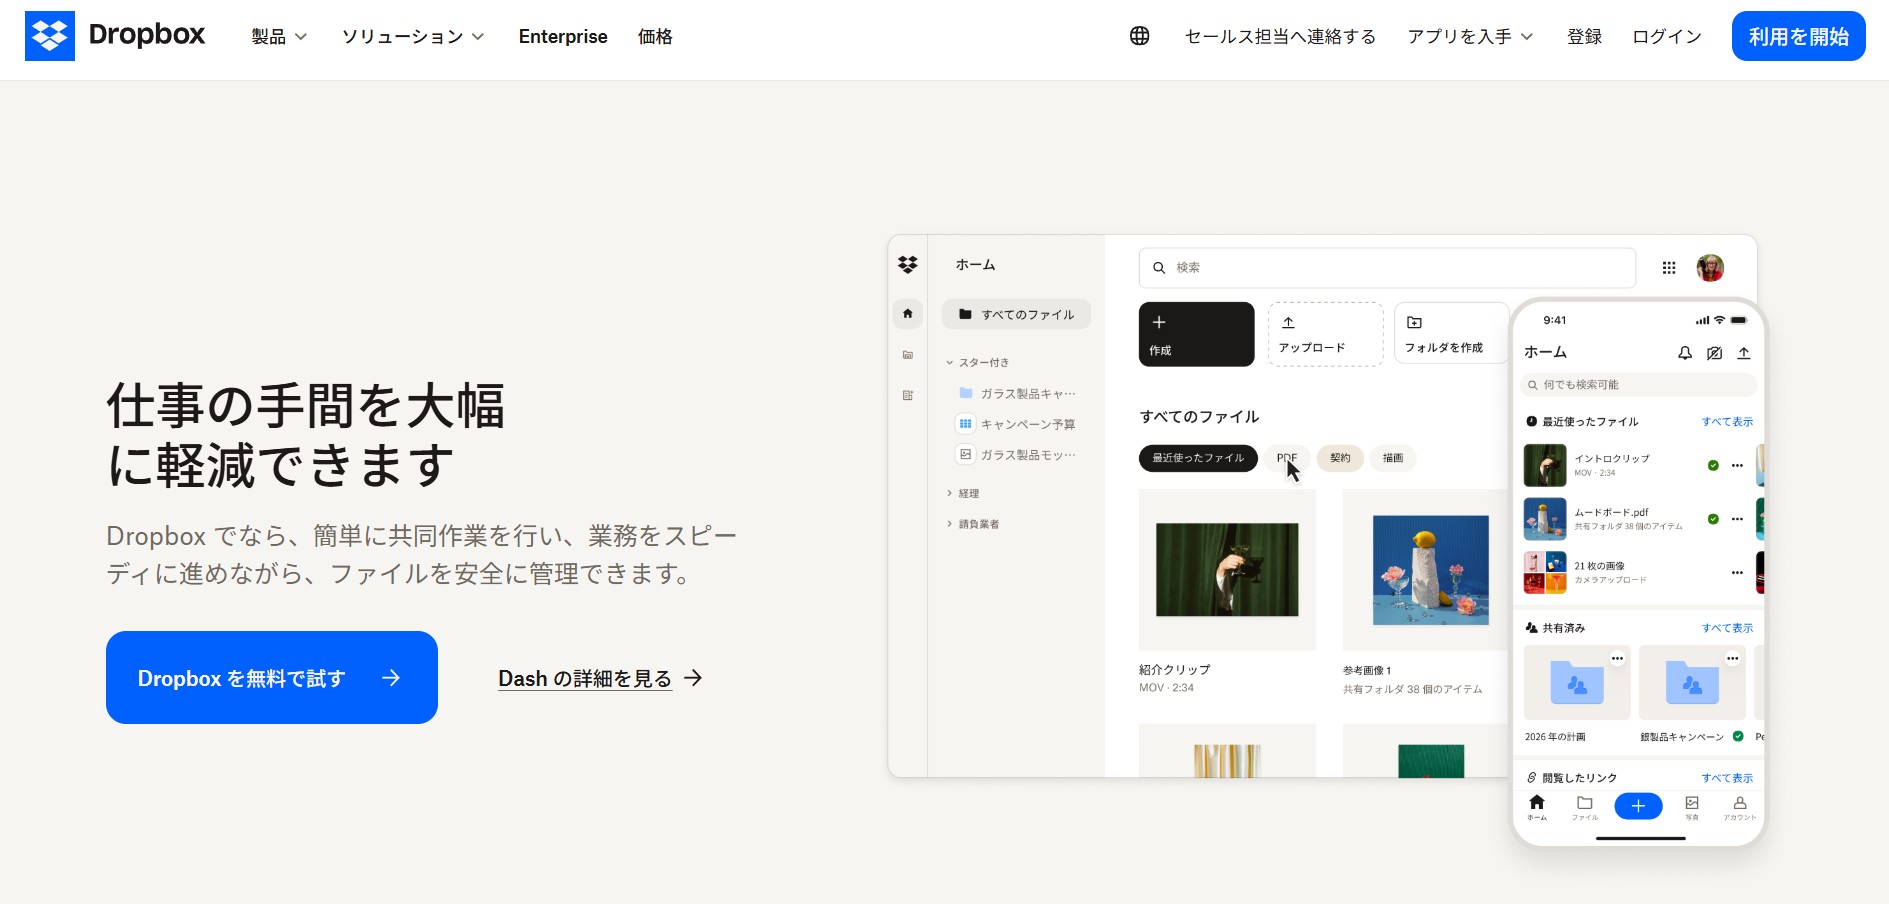1889x904 pixels.
Task: Expand the 経理 folder
Action: (x=963, y=493)
